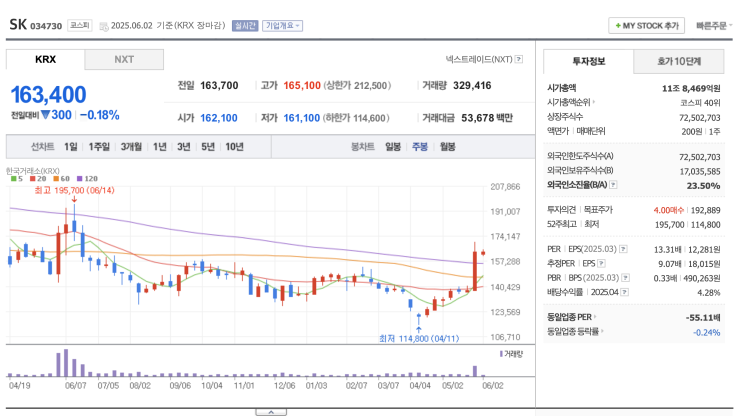Screen dimensions: 743x416
Task: Show the 3개월 line chart
Action: (x=131, y=147)
